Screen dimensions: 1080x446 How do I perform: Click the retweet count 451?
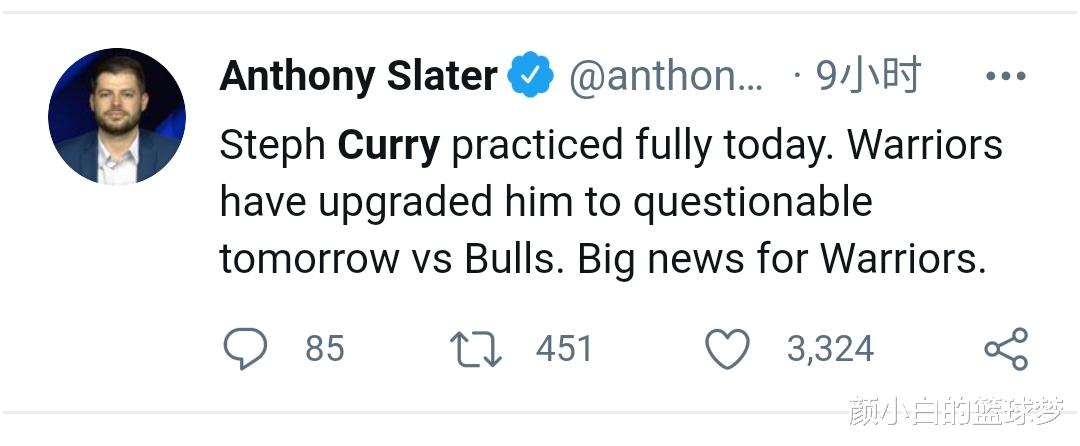click(x=564, y=349)
